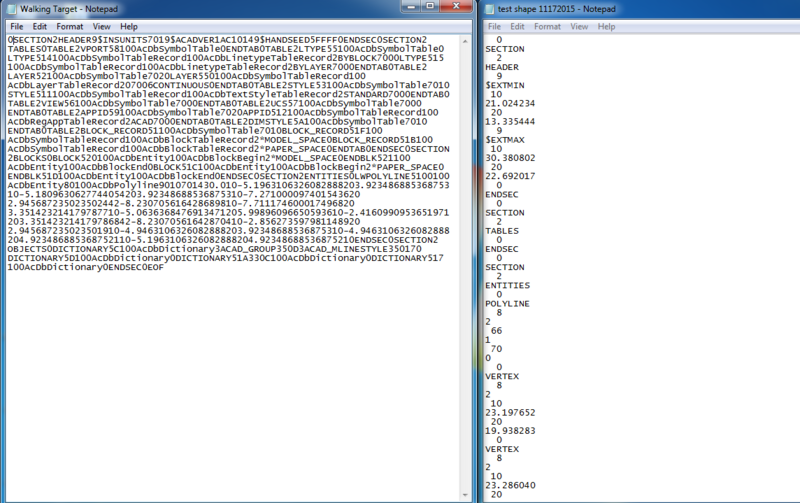Image resolution: width=800 pixels, height=503 pixels.
Task: Click the $EXTMAX line in test shape
Action: tap(505, 140)
